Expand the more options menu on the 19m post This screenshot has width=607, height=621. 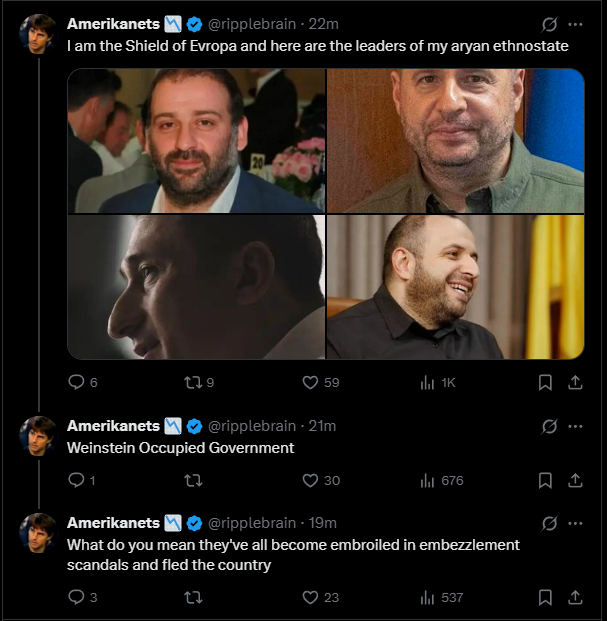pos(575,523)
